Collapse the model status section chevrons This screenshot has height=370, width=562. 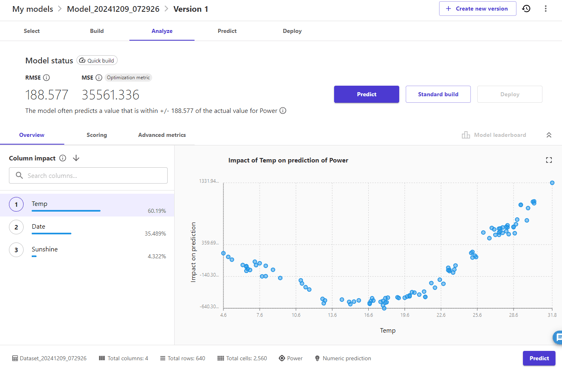(549, 135)
